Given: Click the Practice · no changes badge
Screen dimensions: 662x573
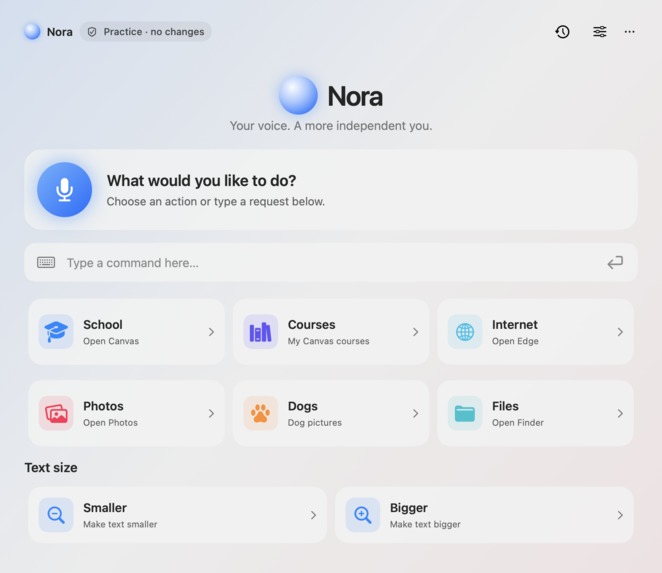Looking at the screenshot, I should coord(146,32).
